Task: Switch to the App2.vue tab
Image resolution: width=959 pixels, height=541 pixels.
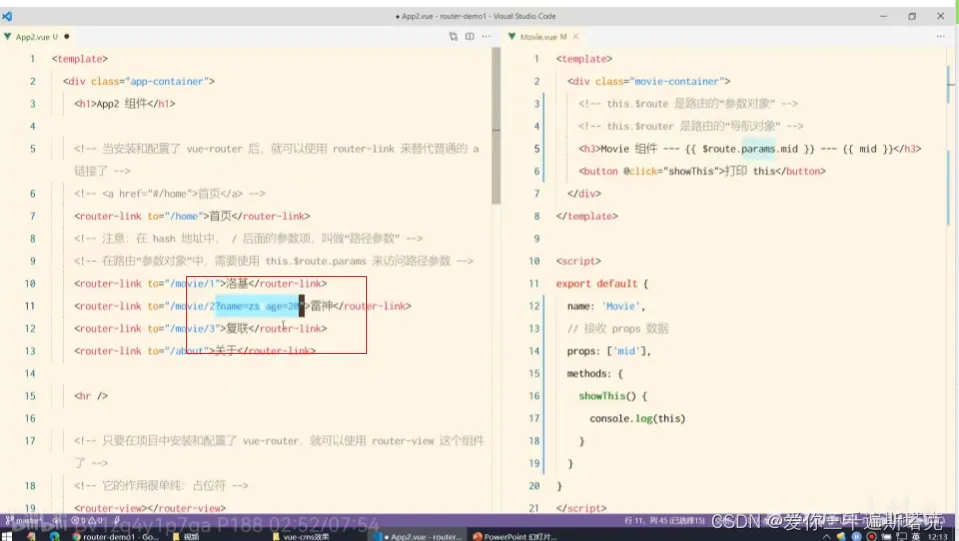Action: click(37, 37)
